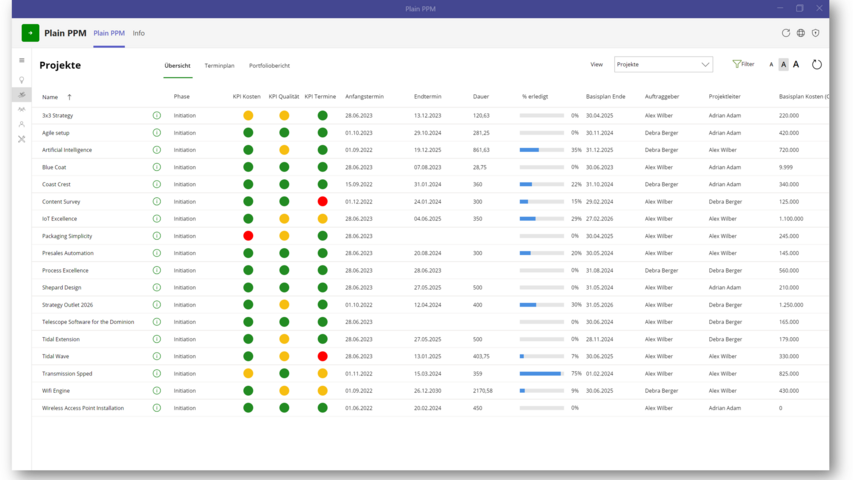853x480 pixels.
Task: Open the Info link in the header
Action: click(139, 33)
